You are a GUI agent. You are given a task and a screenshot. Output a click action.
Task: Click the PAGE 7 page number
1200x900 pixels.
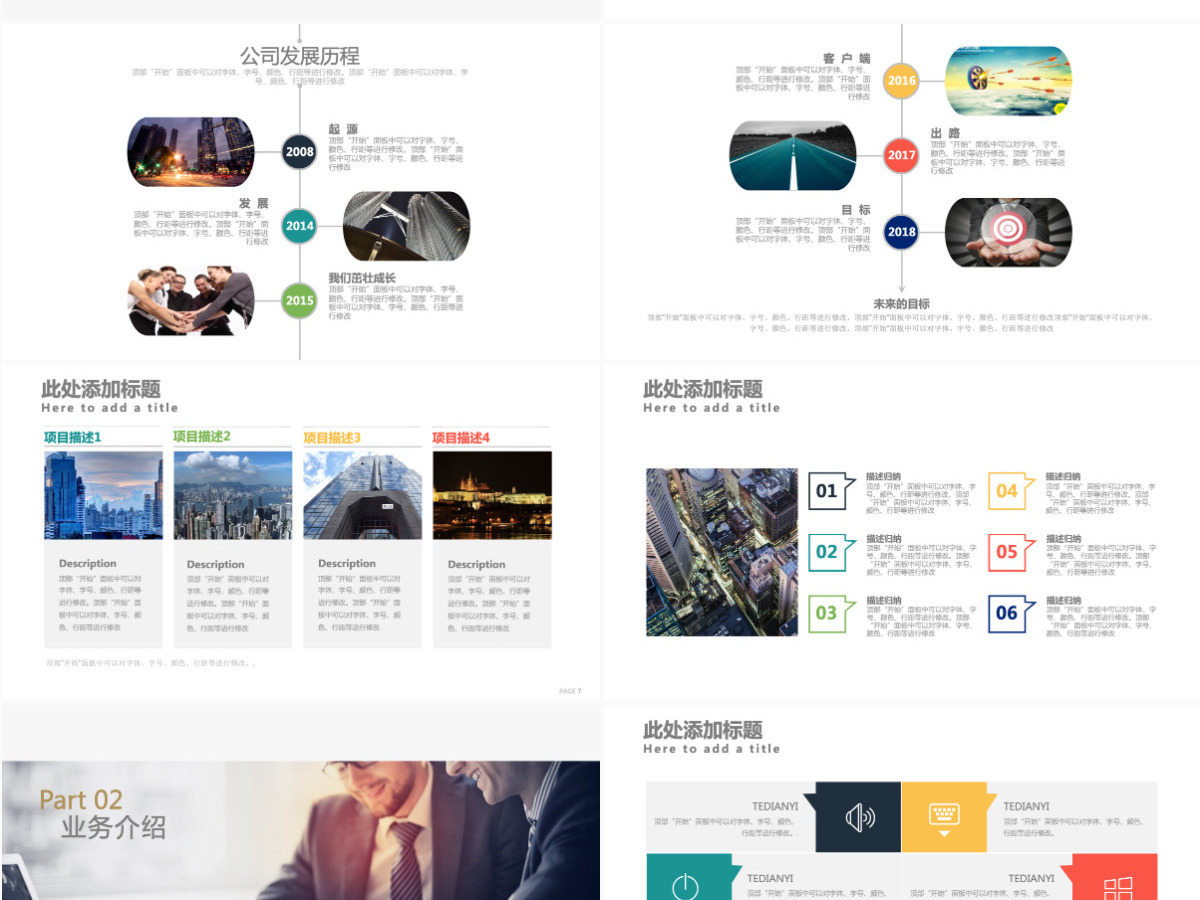570,691
